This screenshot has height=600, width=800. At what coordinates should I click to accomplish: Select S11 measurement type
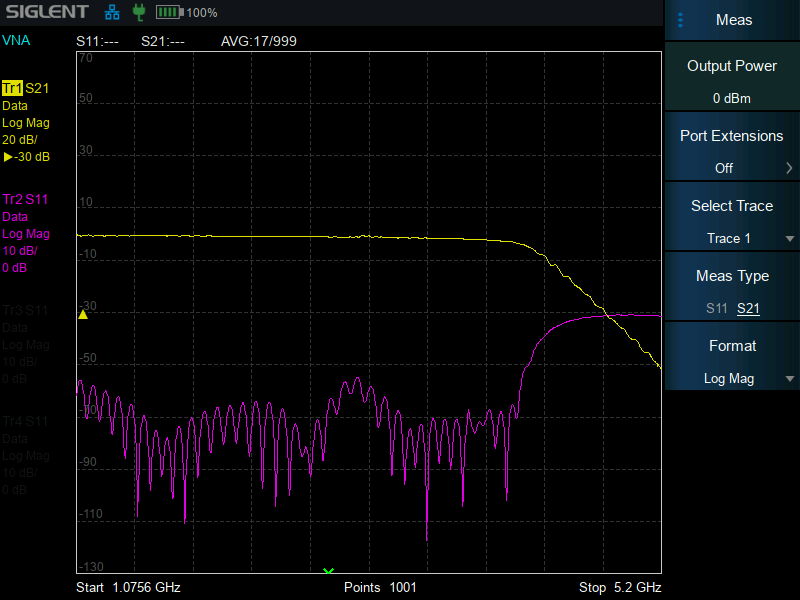pyautogui.click(x=716, y=308)
